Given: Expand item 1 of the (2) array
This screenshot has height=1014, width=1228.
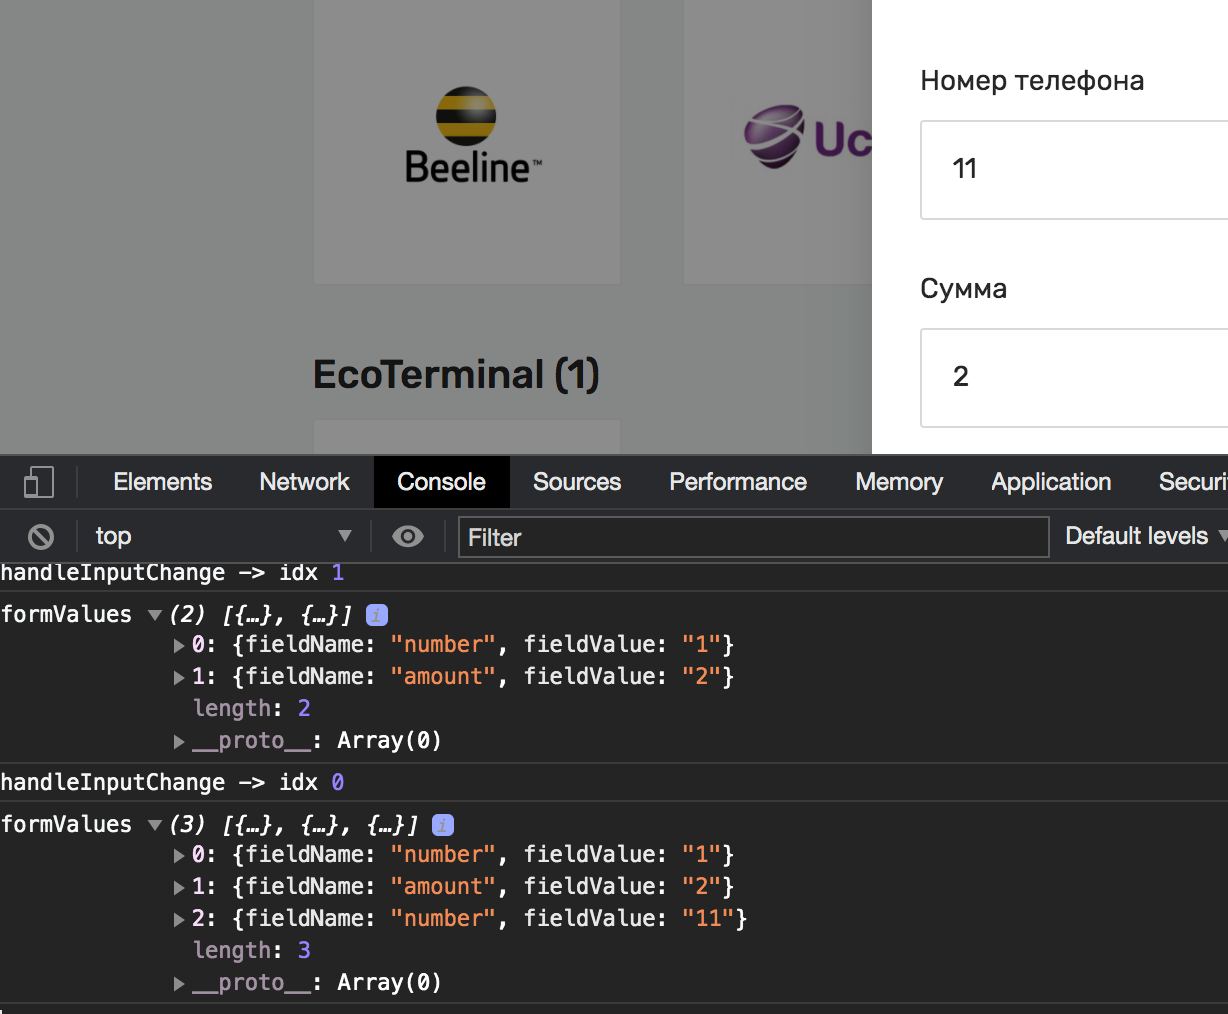Looking at the screenshot, I should click(x=179, y=677).
